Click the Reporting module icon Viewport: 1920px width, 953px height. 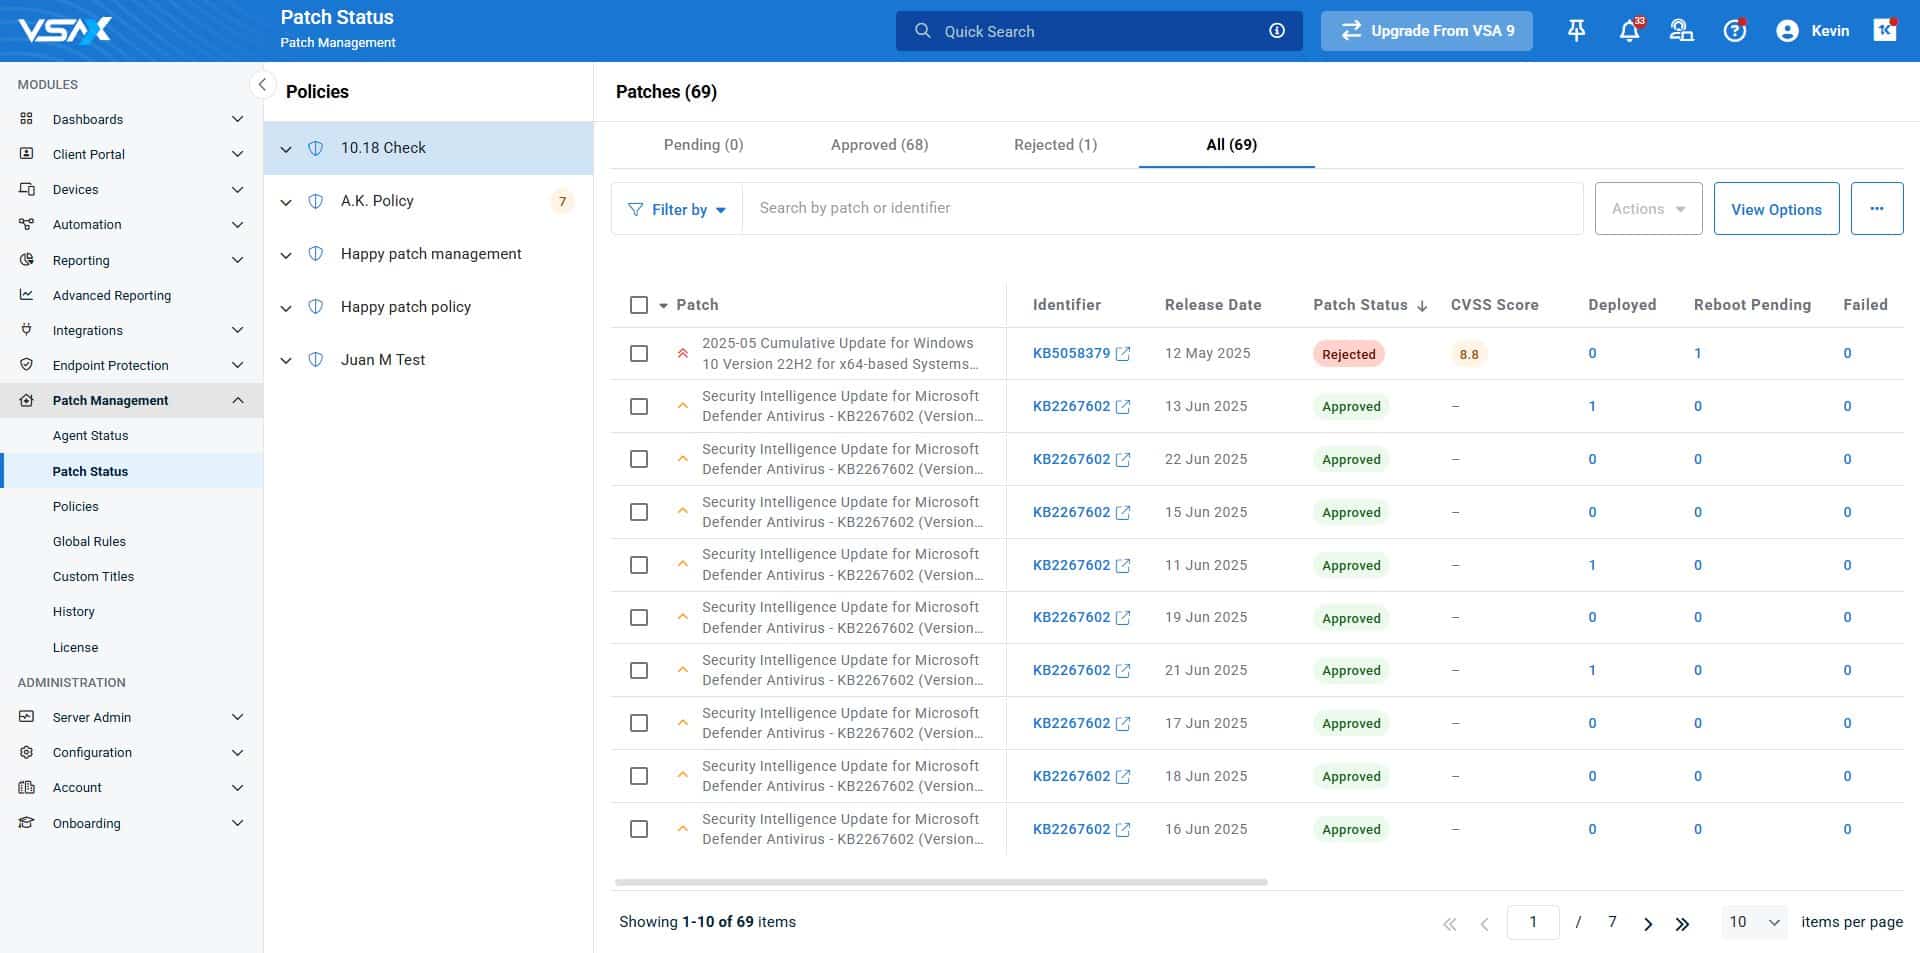click(x=27, y=260)
